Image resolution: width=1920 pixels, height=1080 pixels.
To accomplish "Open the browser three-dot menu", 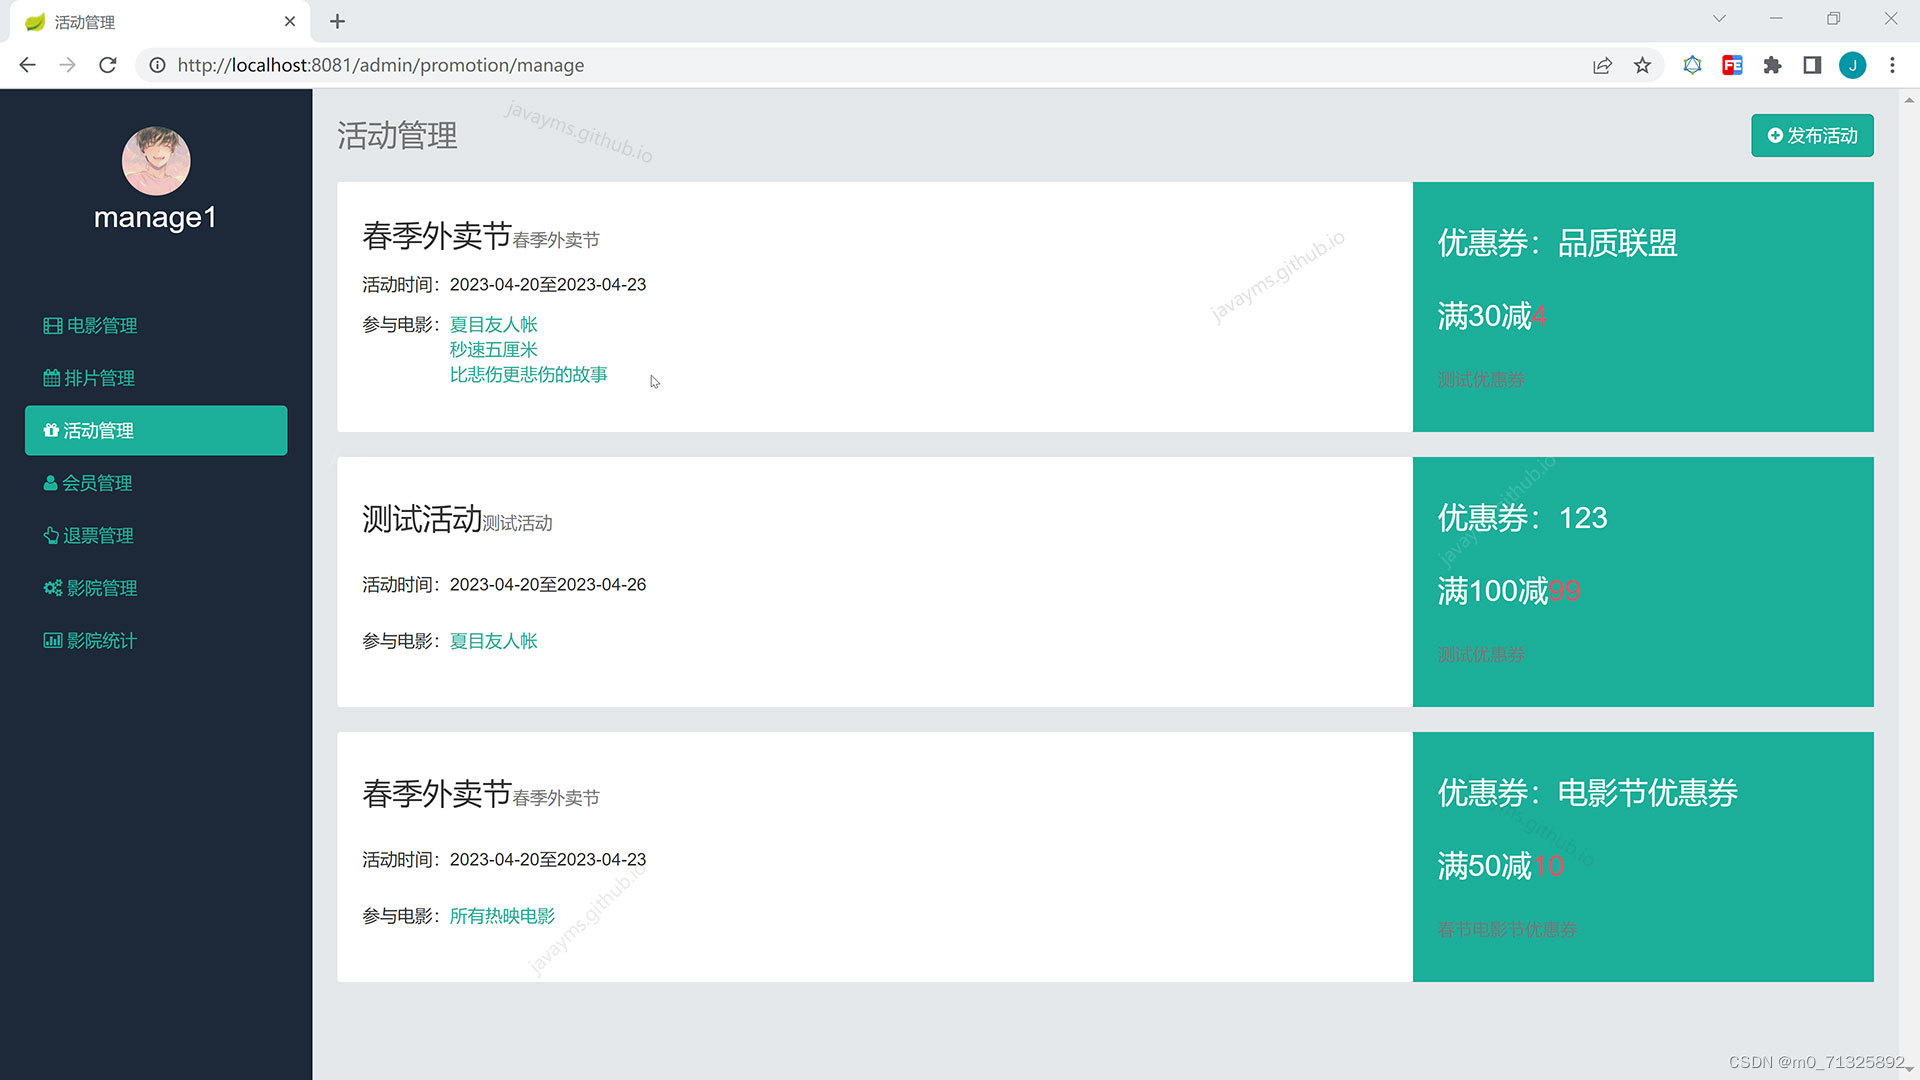I will (x=1892, y=65).
